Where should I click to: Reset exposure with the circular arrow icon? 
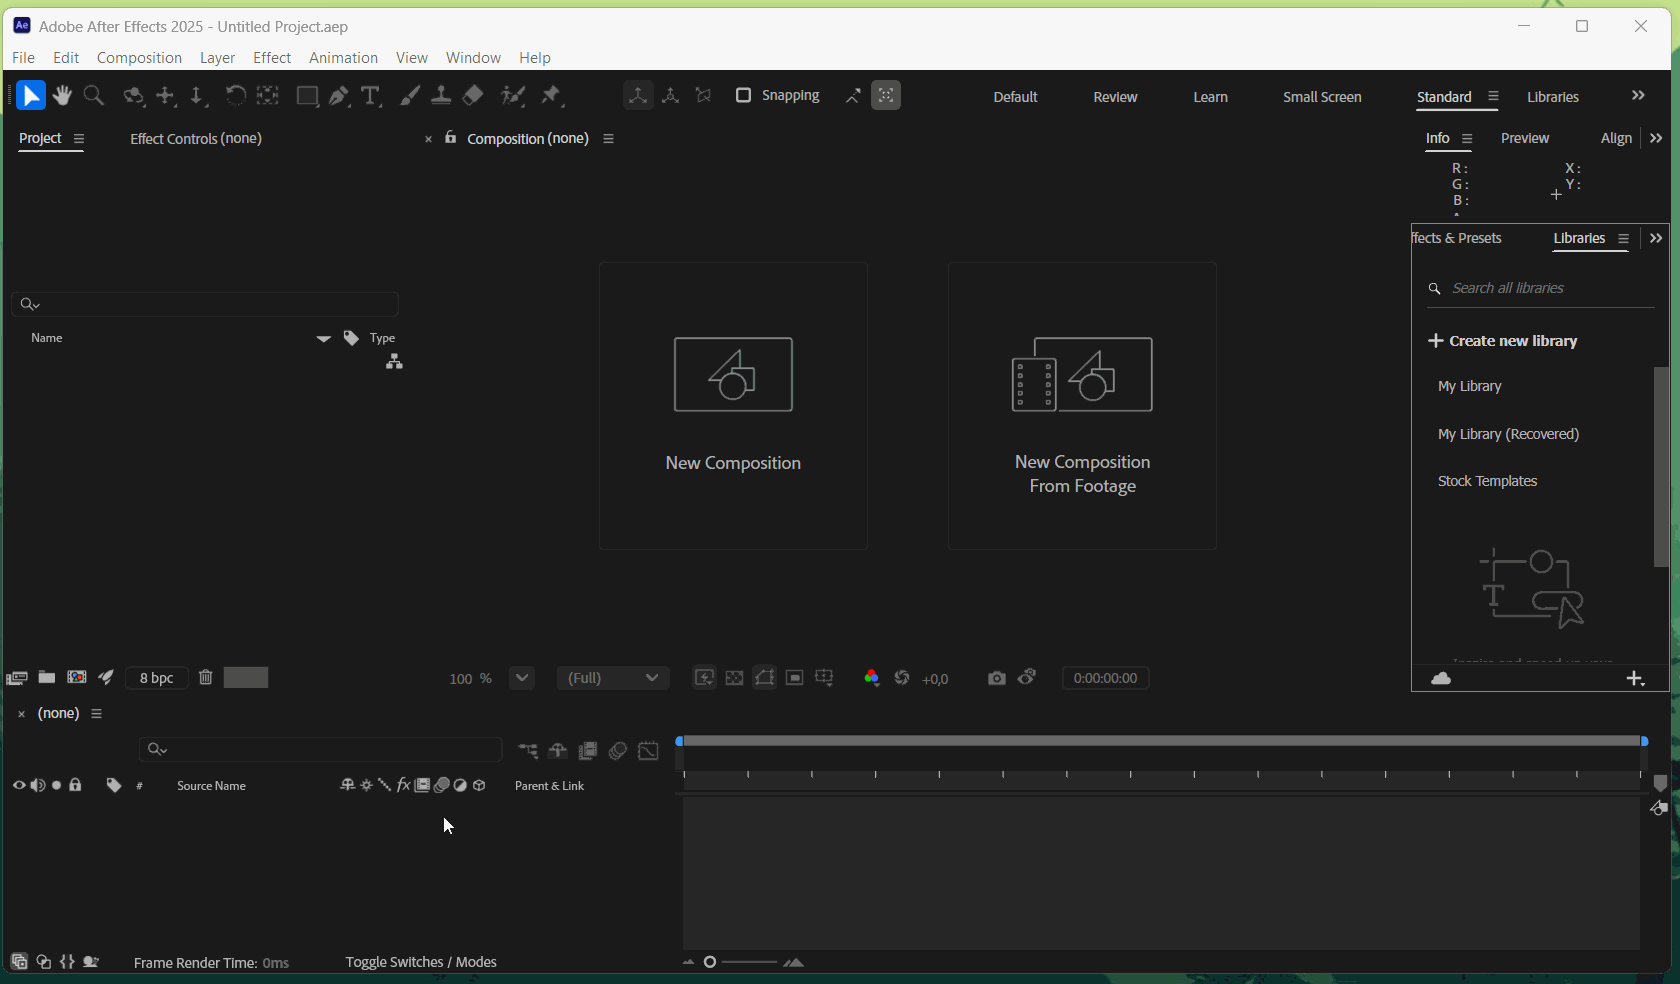coord(902,678)
